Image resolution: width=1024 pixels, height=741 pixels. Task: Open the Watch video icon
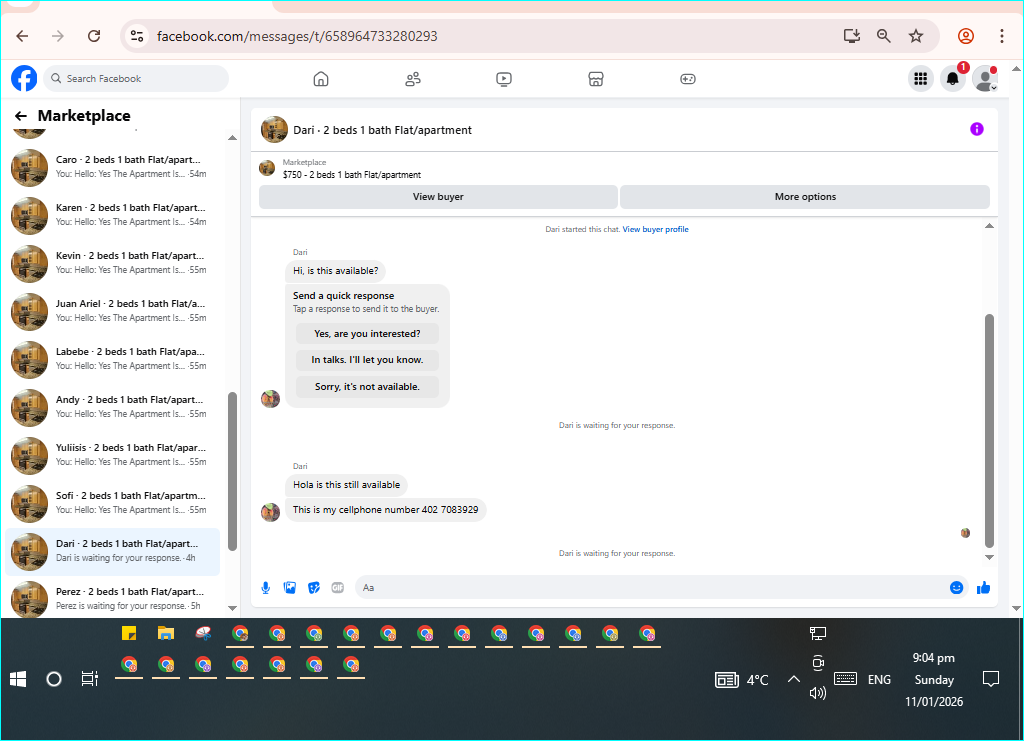pyautogui.click(x=504, y=79)
